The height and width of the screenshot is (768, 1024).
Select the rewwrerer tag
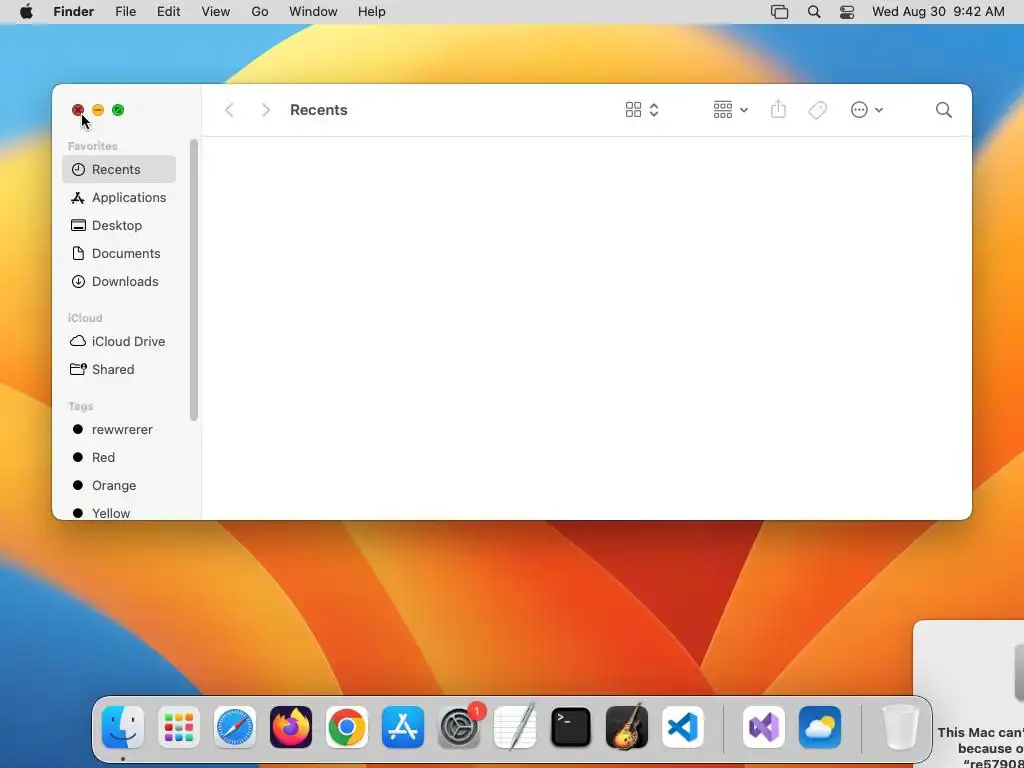pyautogui.click(x=119, y=430)
